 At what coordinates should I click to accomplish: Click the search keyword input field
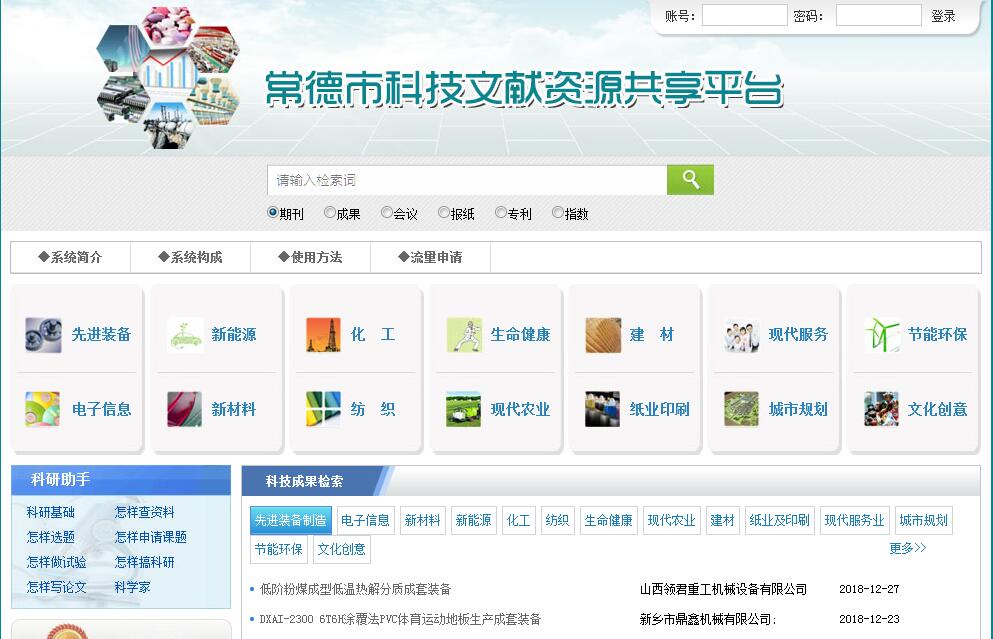[467, 180]
